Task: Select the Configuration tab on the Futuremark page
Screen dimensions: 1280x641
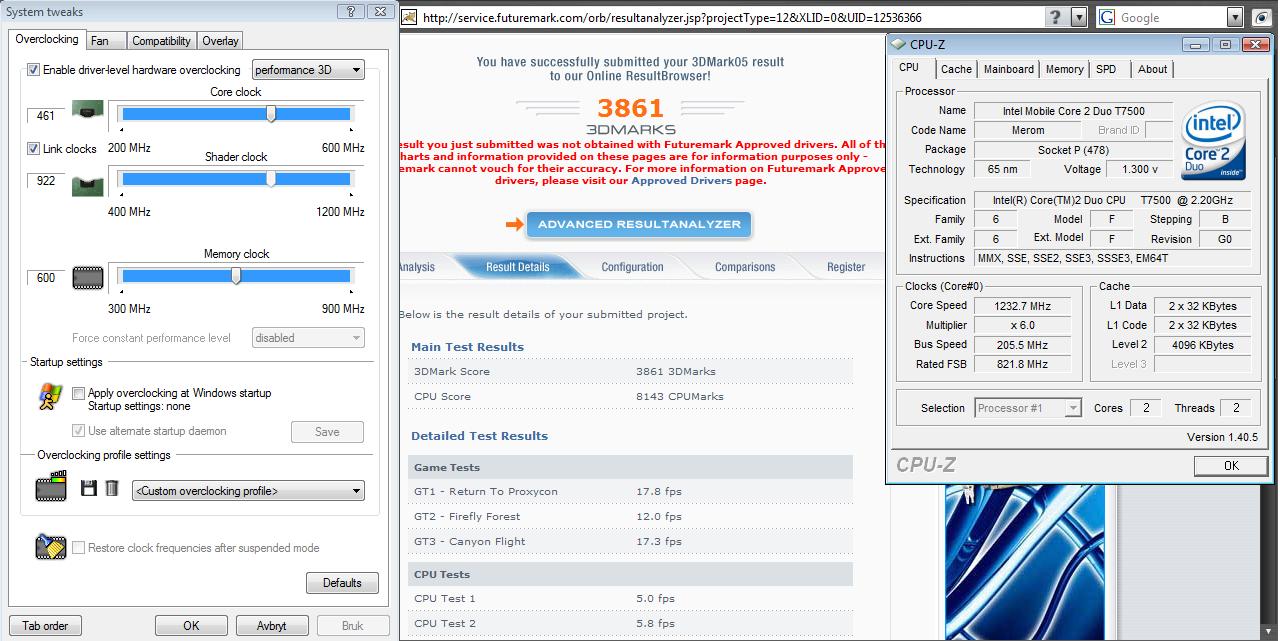Action: pos(632,267)
